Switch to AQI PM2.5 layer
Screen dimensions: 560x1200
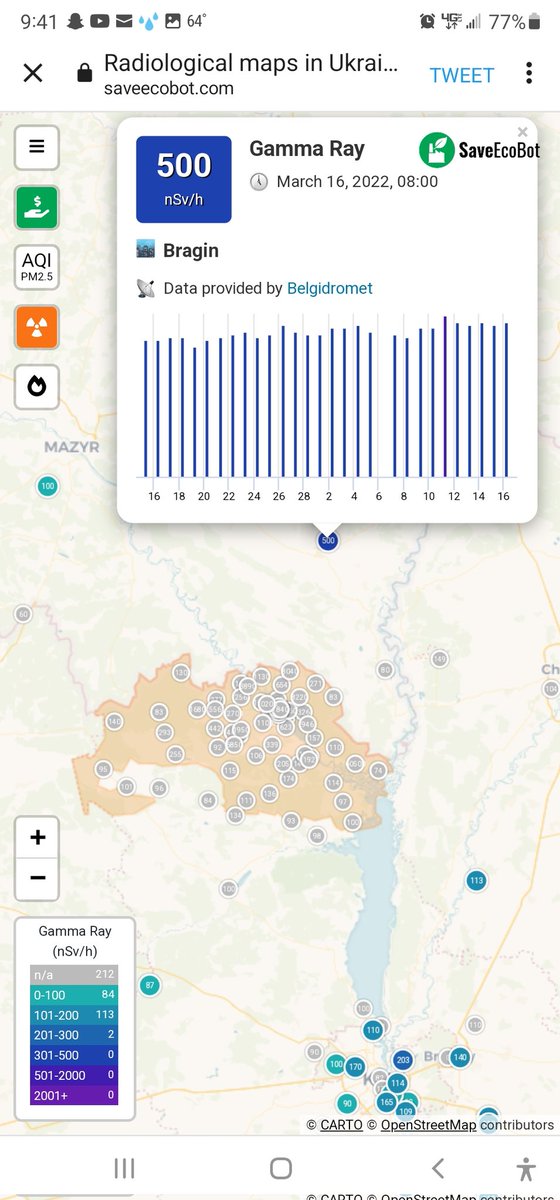[37, 268]
